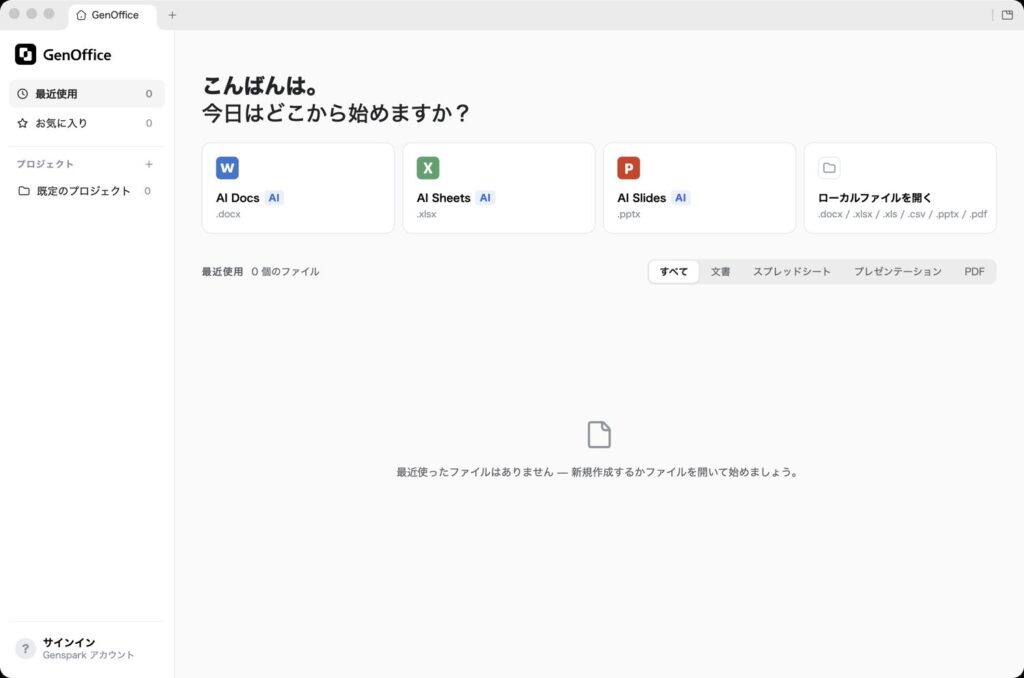Screen dimensions: 1024x678
Task: Click the 既定のプロジェクト folder icon
Action: coord(24,191)
